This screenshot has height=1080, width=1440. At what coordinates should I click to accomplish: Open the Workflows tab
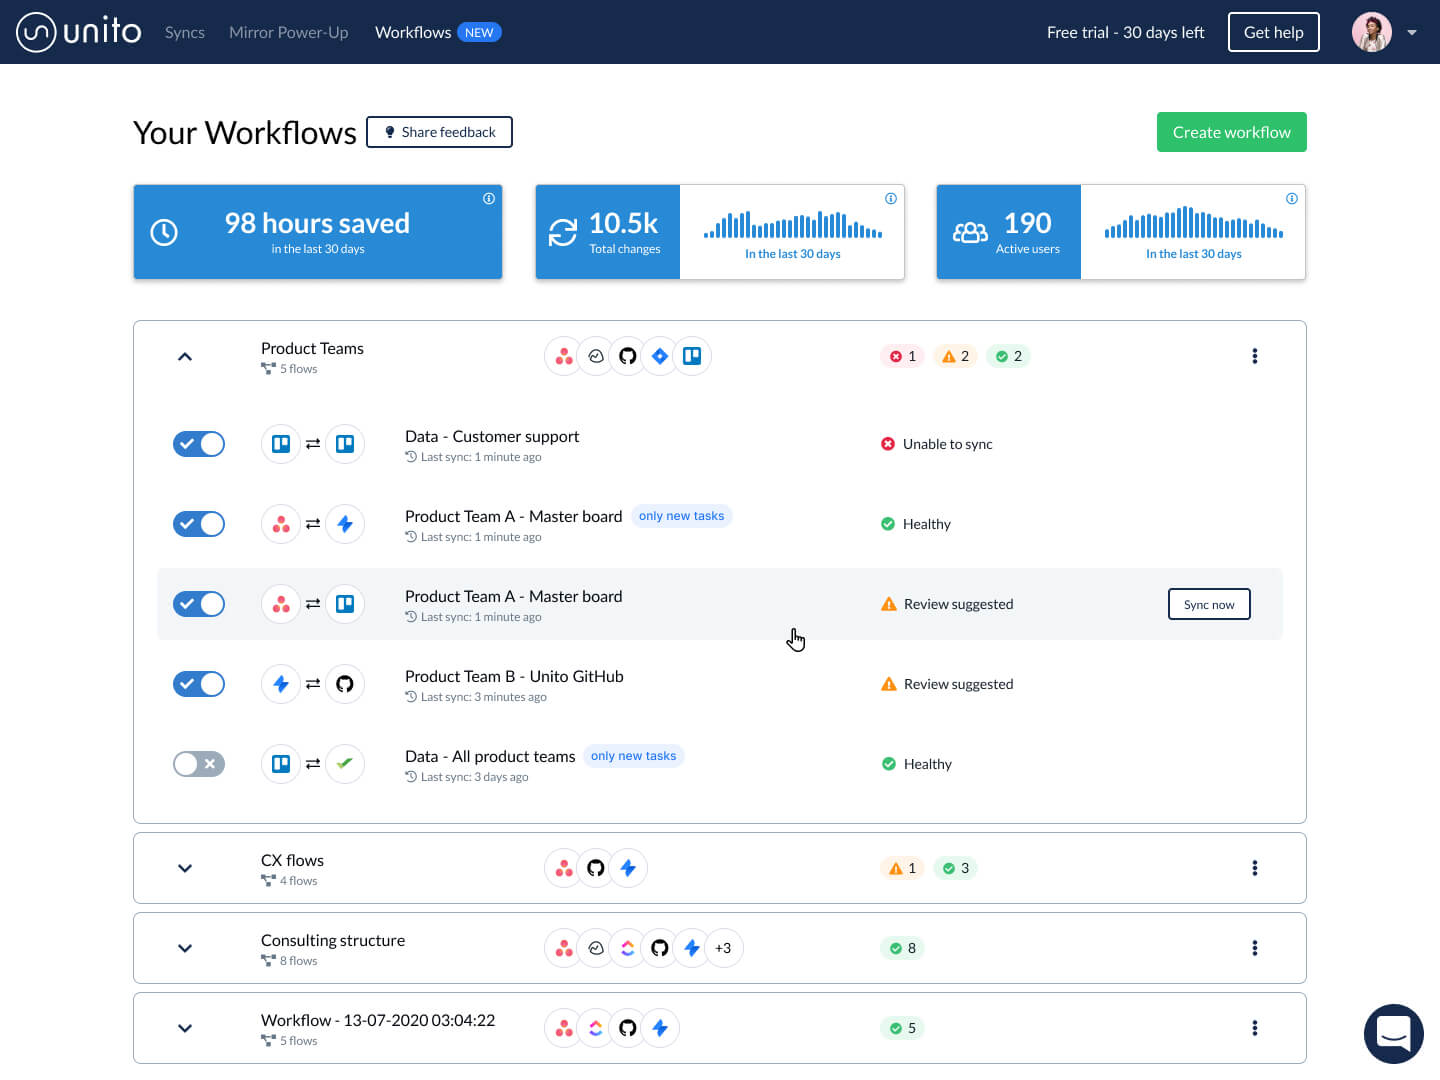[413, 32]
